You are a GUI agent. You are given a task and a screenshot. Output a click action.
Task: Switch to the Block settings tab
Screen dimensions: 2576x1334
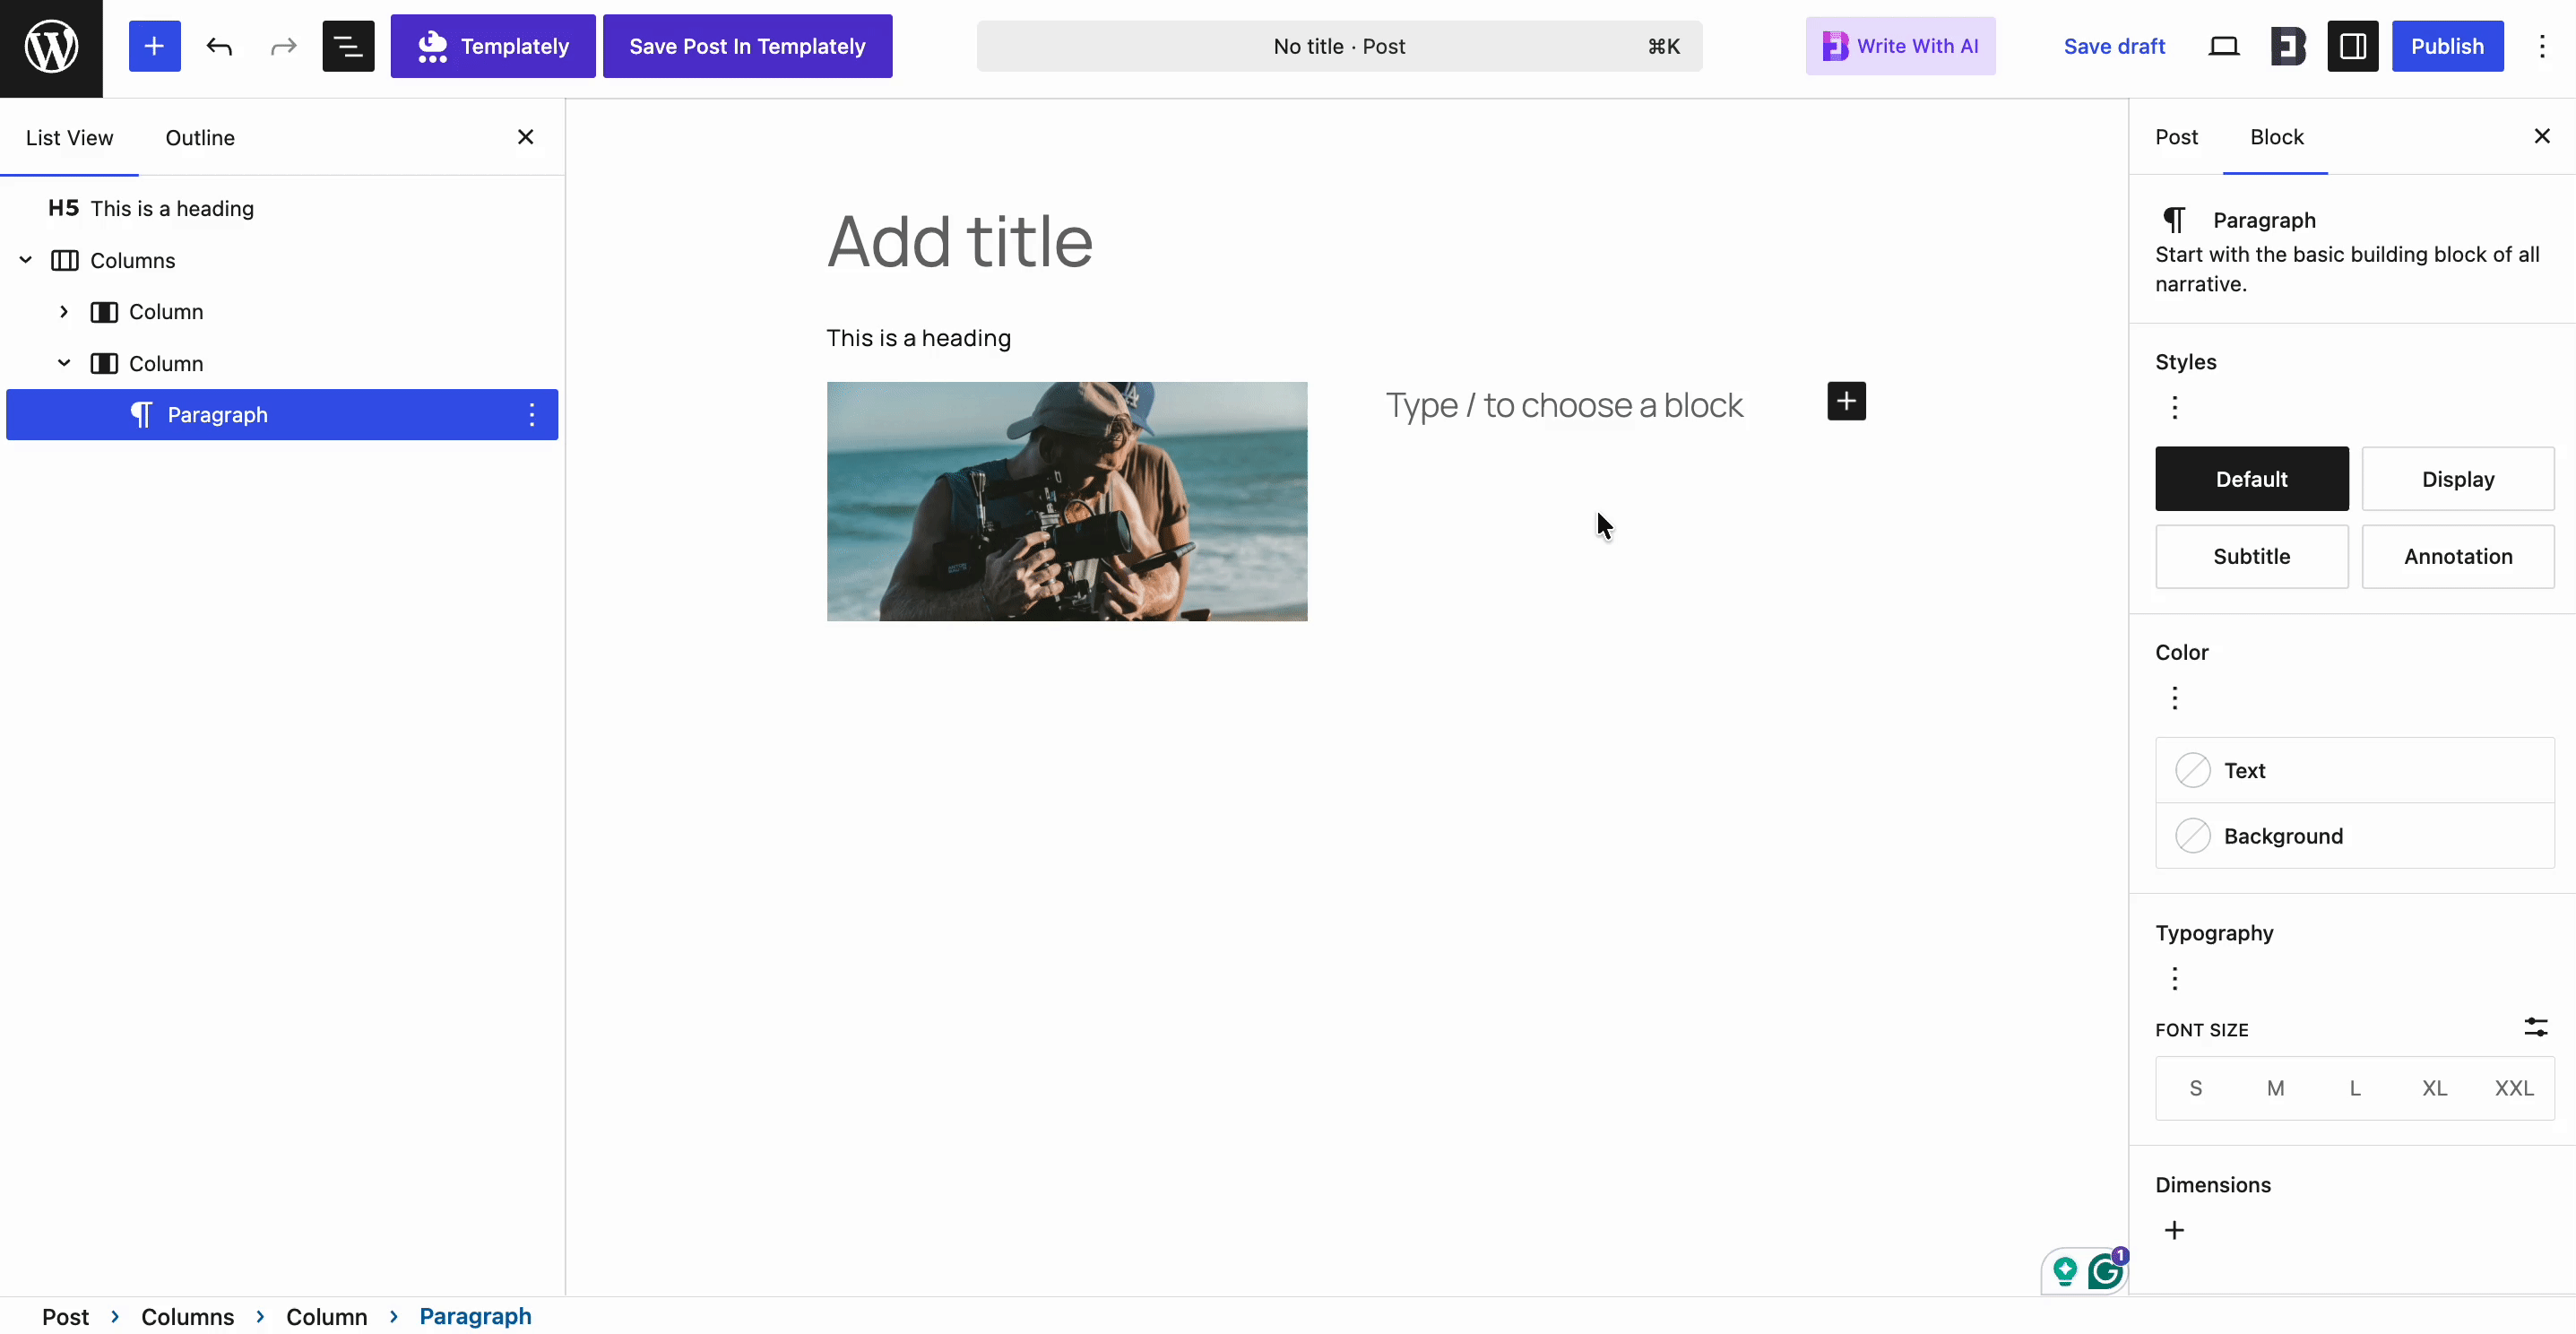coord(2276,137)
